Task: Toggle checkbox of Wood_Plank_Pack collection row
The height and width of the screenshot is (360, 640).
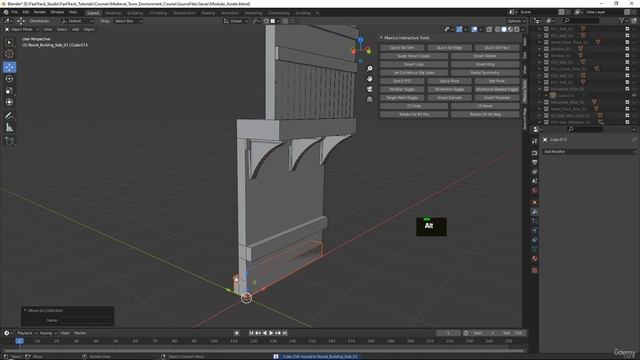Action: tap(627, 42)
